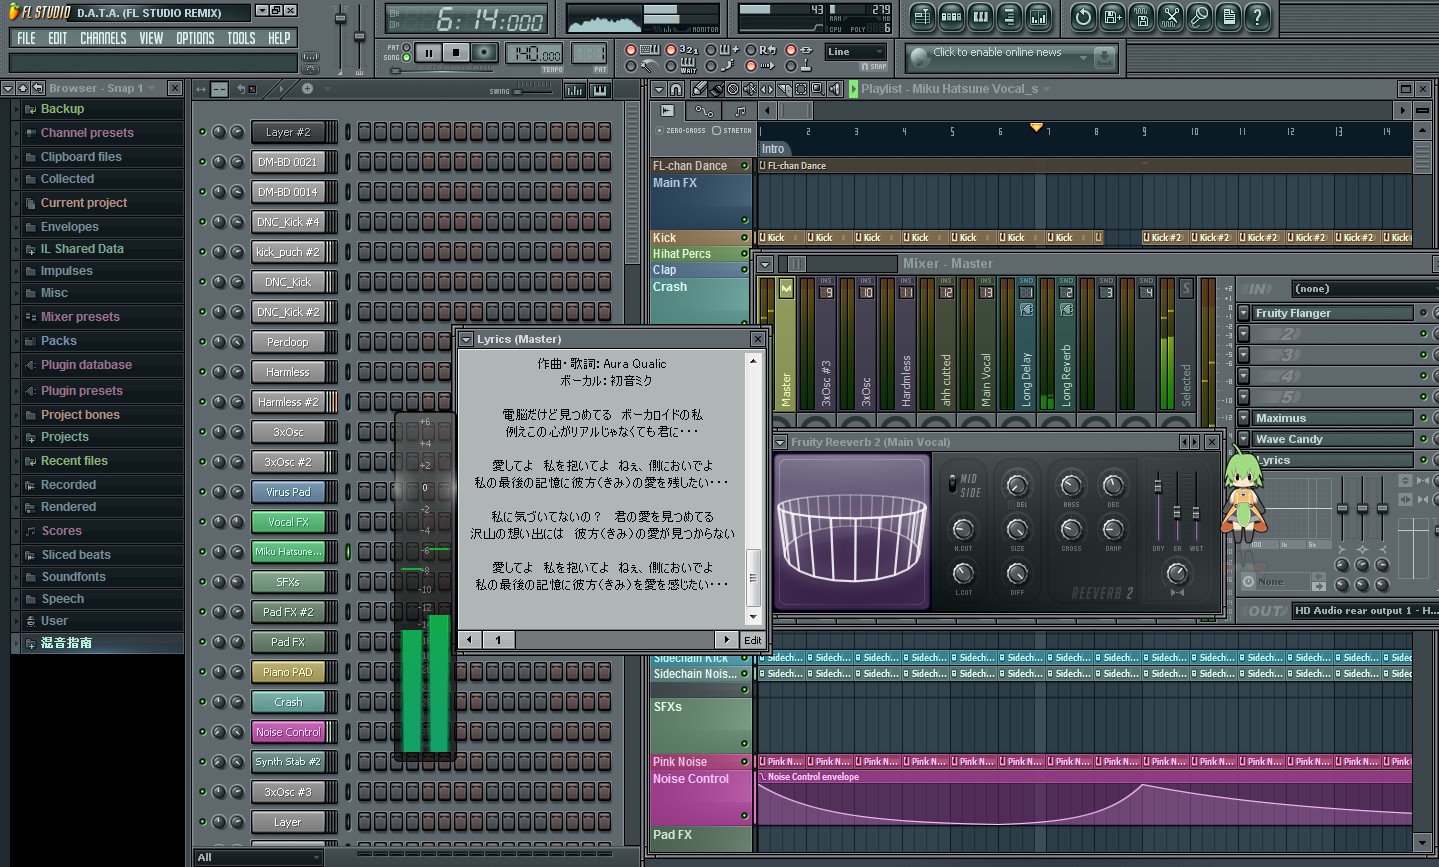Viewport: 1439px width, 867px height.
Task: Mute the Kick track in Playlist
Action: click(744, 238)
